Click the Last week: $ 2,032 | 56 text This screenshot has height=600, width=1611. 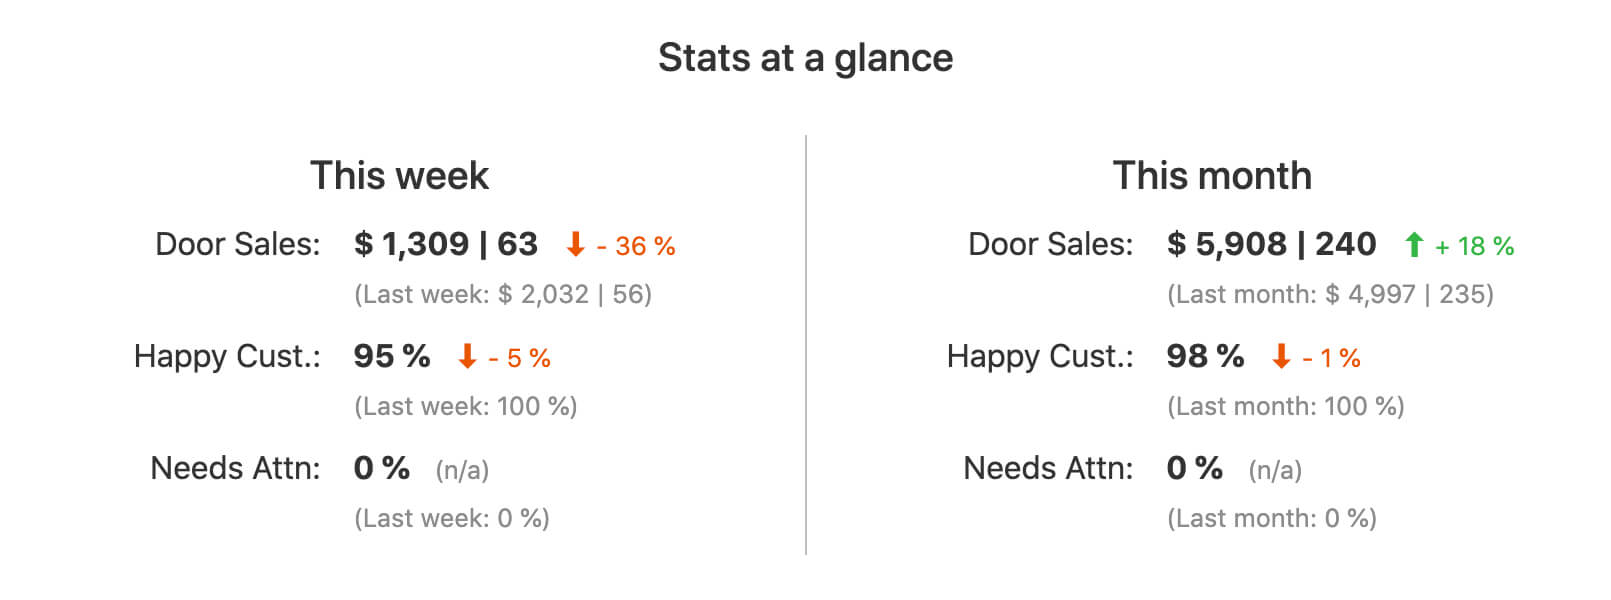[x=503, y=294]
